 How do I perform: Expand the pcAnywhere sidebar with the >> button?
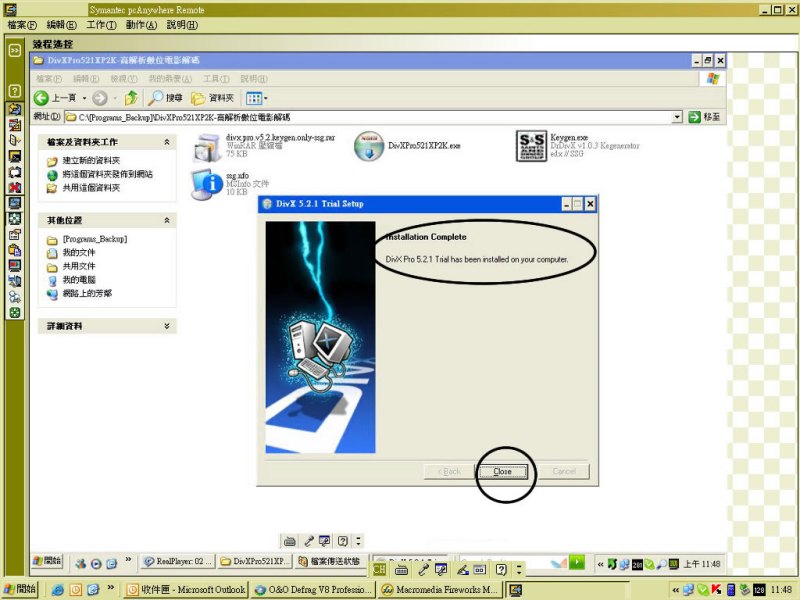[15, 50]
